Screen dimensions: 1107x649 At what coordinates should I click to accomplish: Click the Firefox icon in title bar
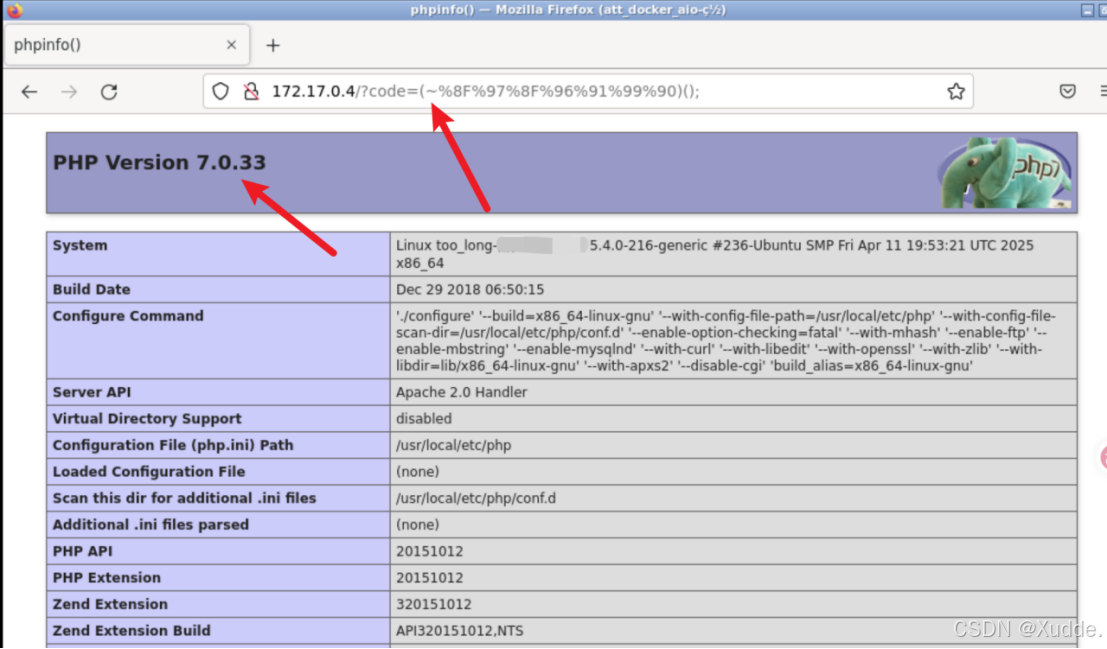click(x=14, y=9)
